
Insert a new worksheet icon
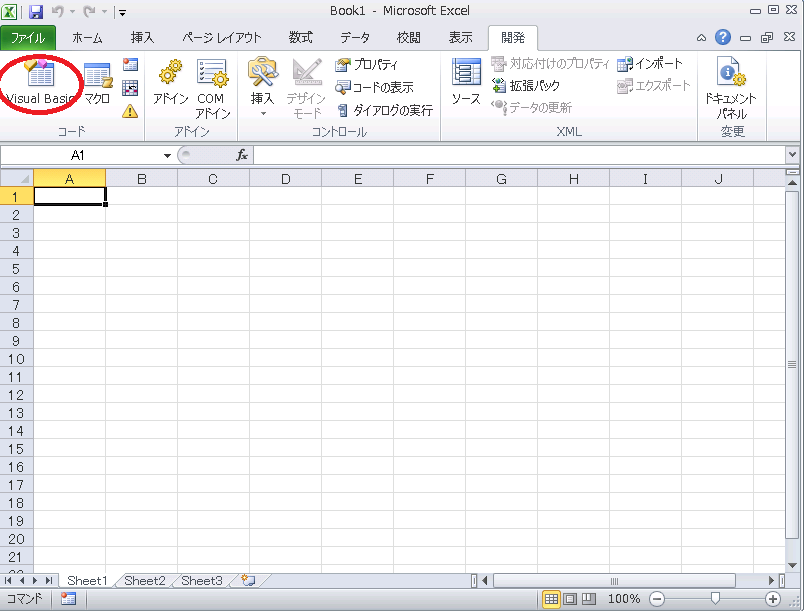coord(249,580)
